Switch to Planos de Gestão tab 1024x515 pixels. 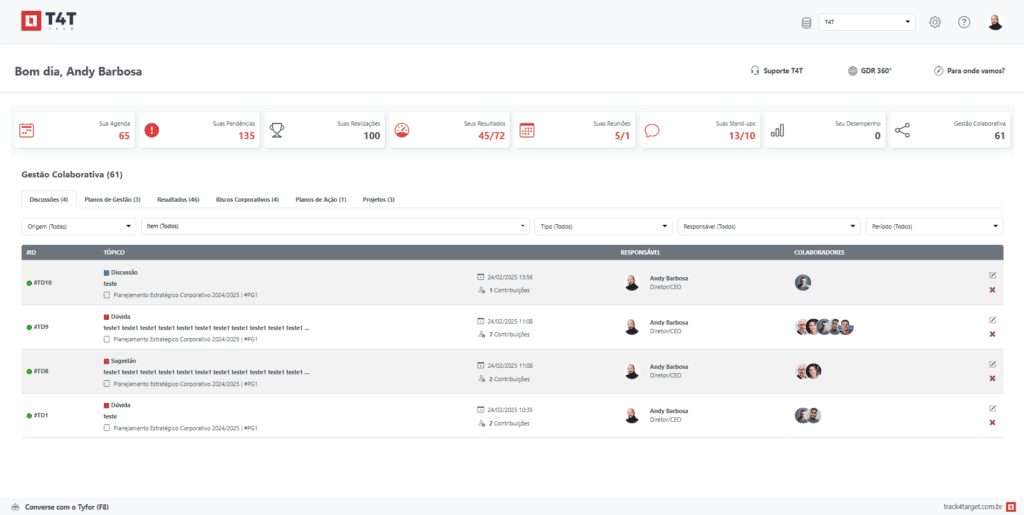coord(112,199)
